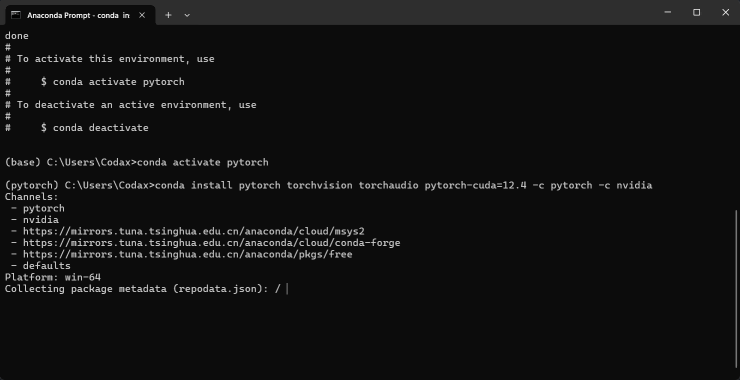The height and width of the screenshot is (380, 740).
Task: Click the vertical scrollbar thumb
Action: pos(736,289)
